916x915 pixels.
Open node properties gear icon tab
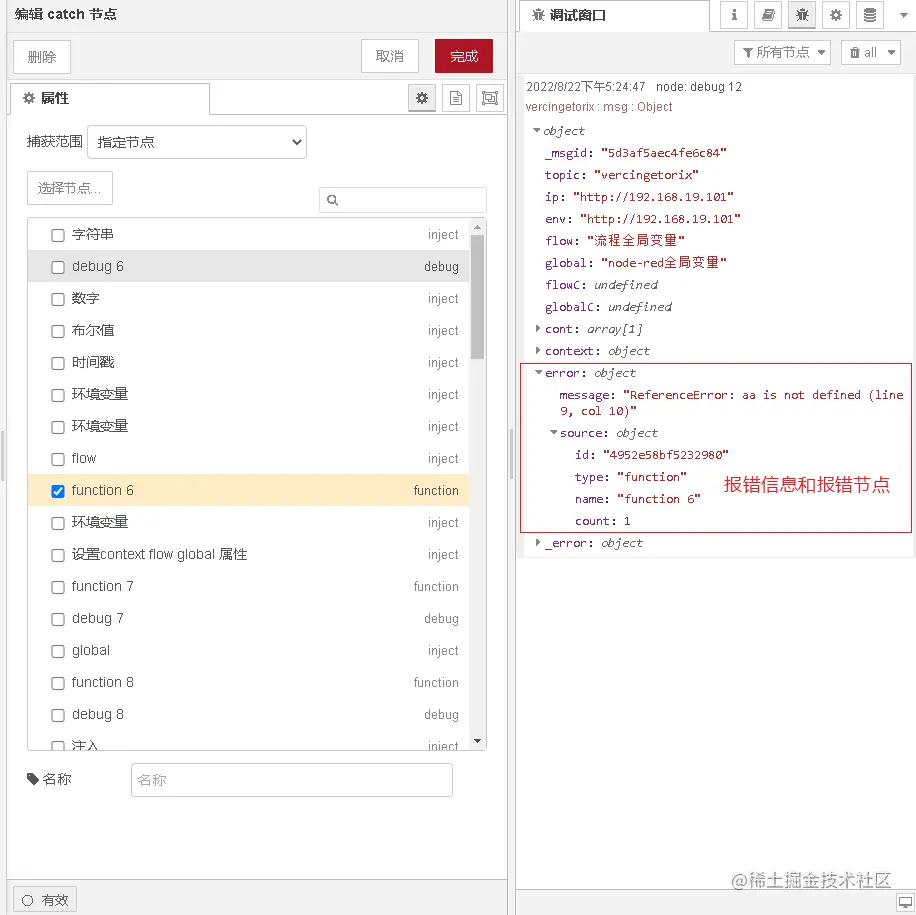[422, 98]
